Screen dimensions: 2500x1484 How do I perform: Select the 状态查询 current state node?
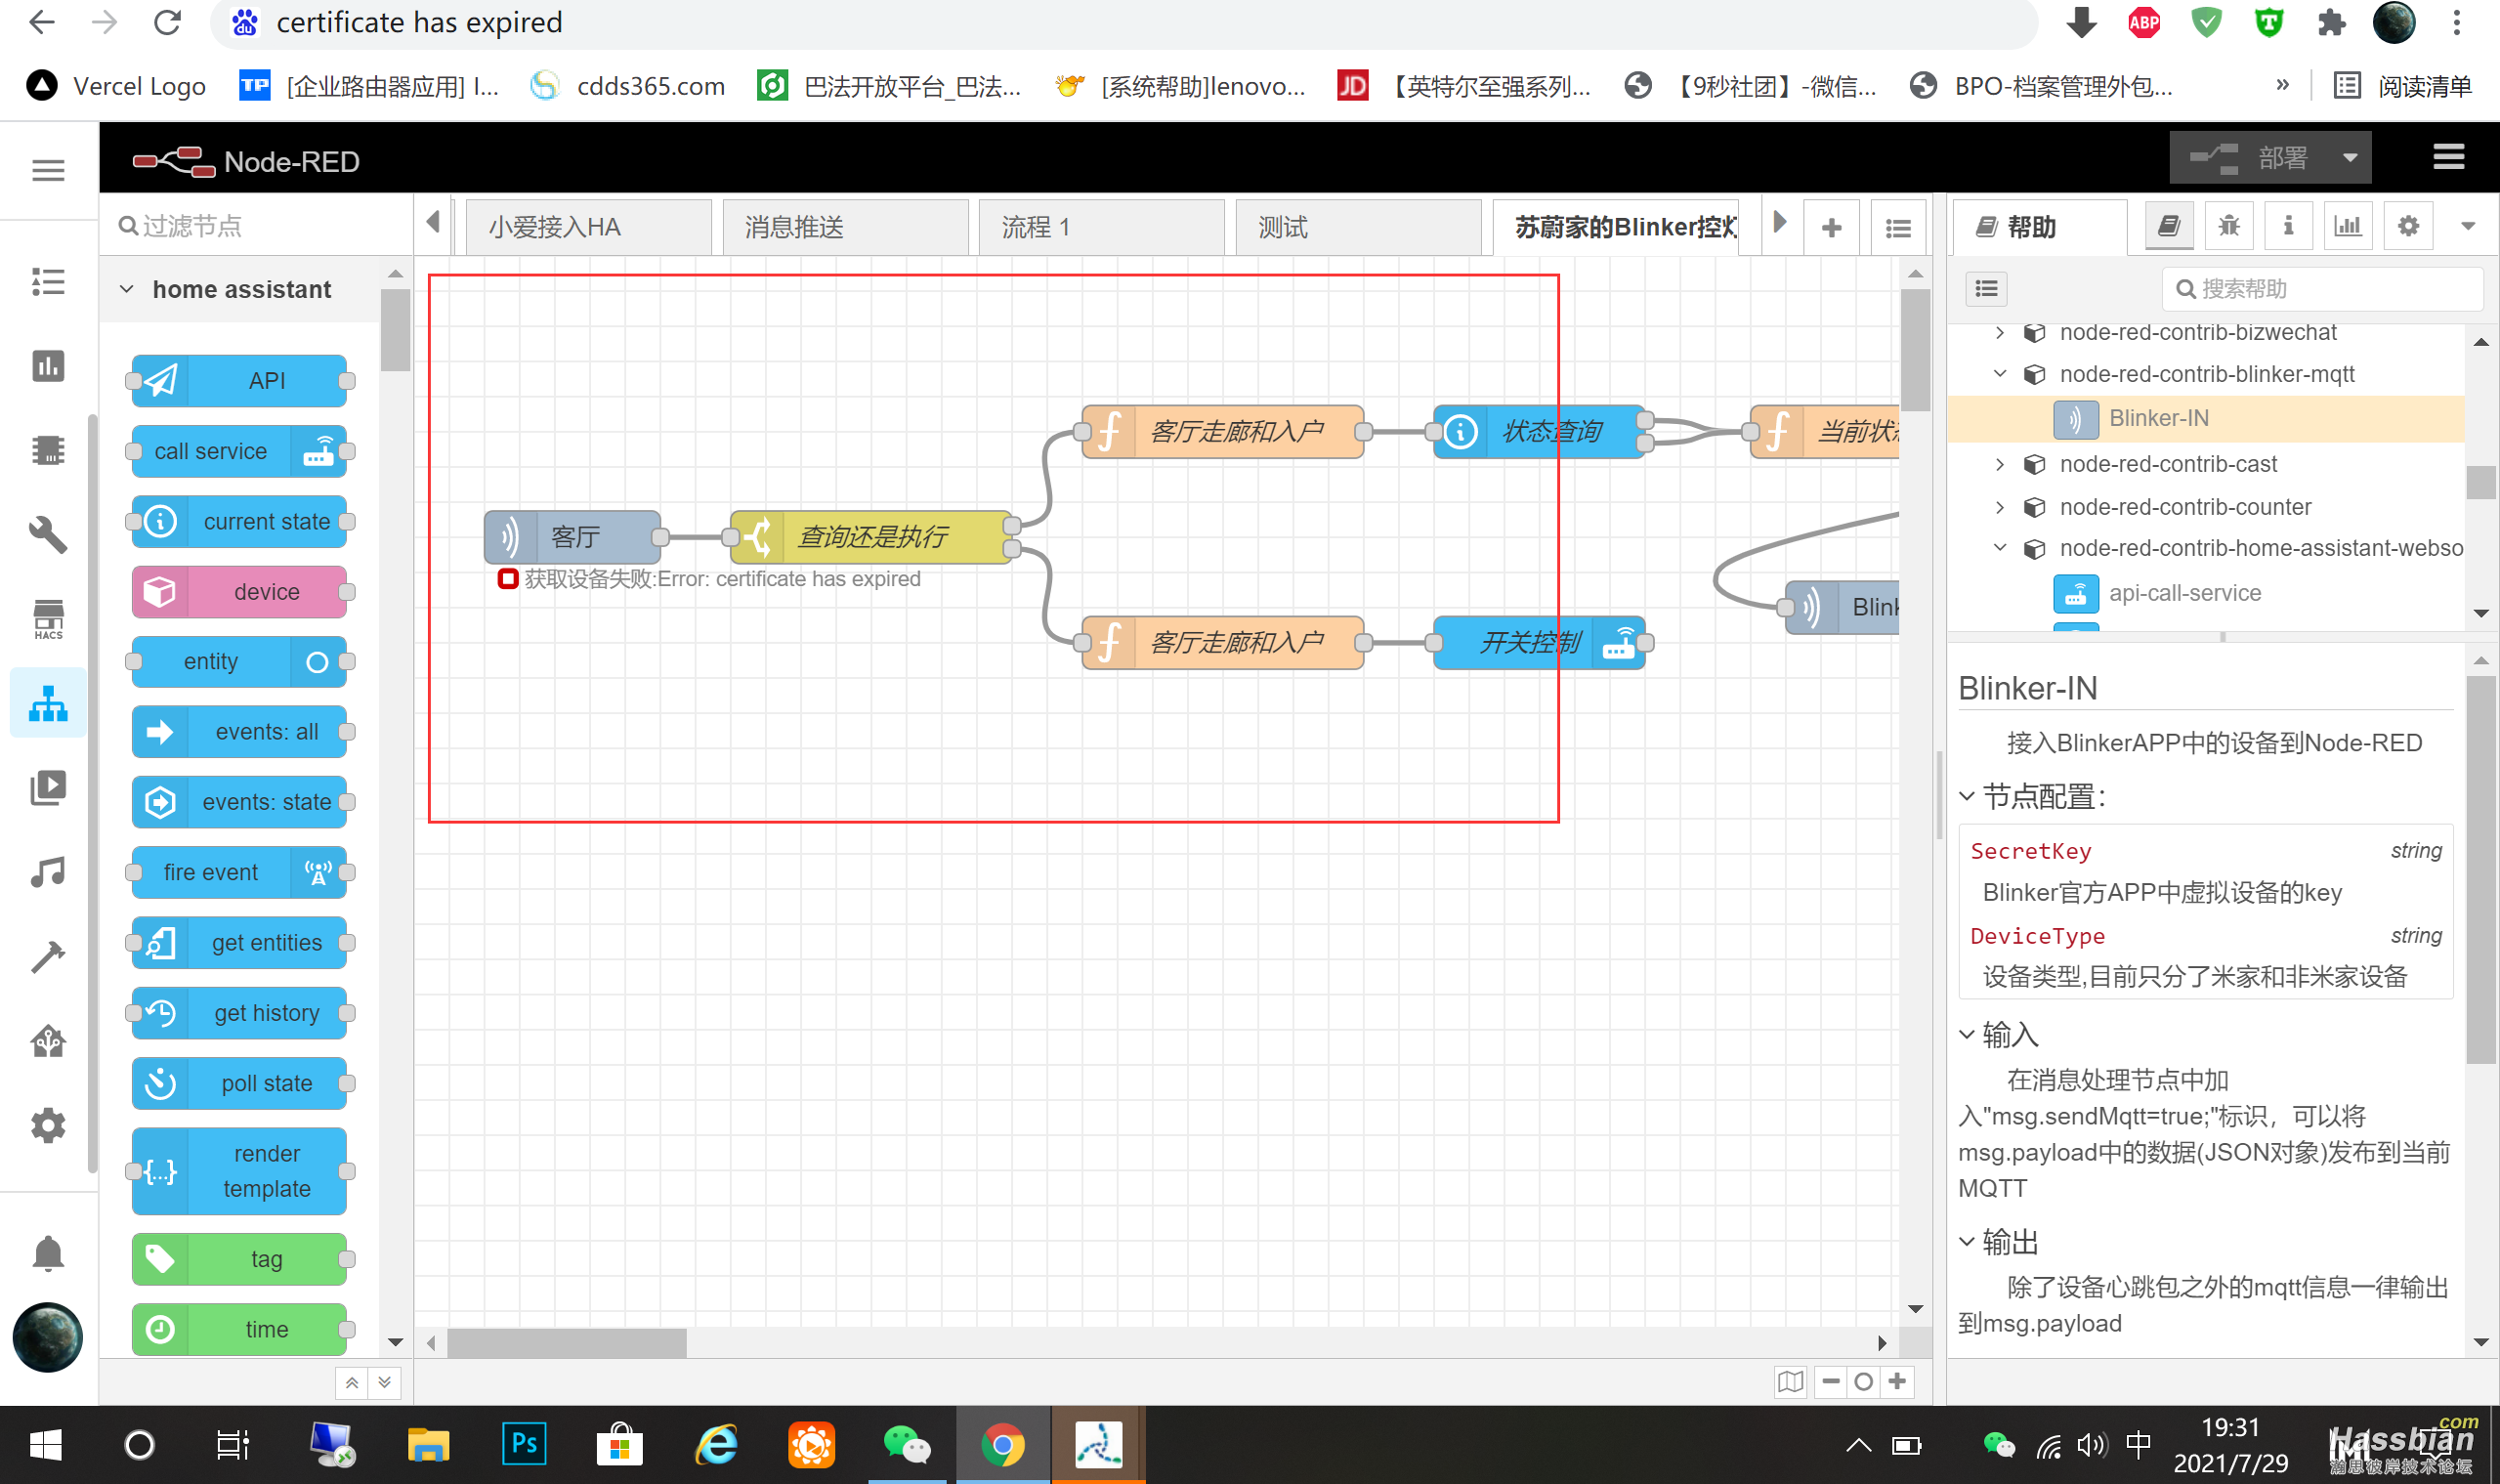click(x=1539, y=431)
